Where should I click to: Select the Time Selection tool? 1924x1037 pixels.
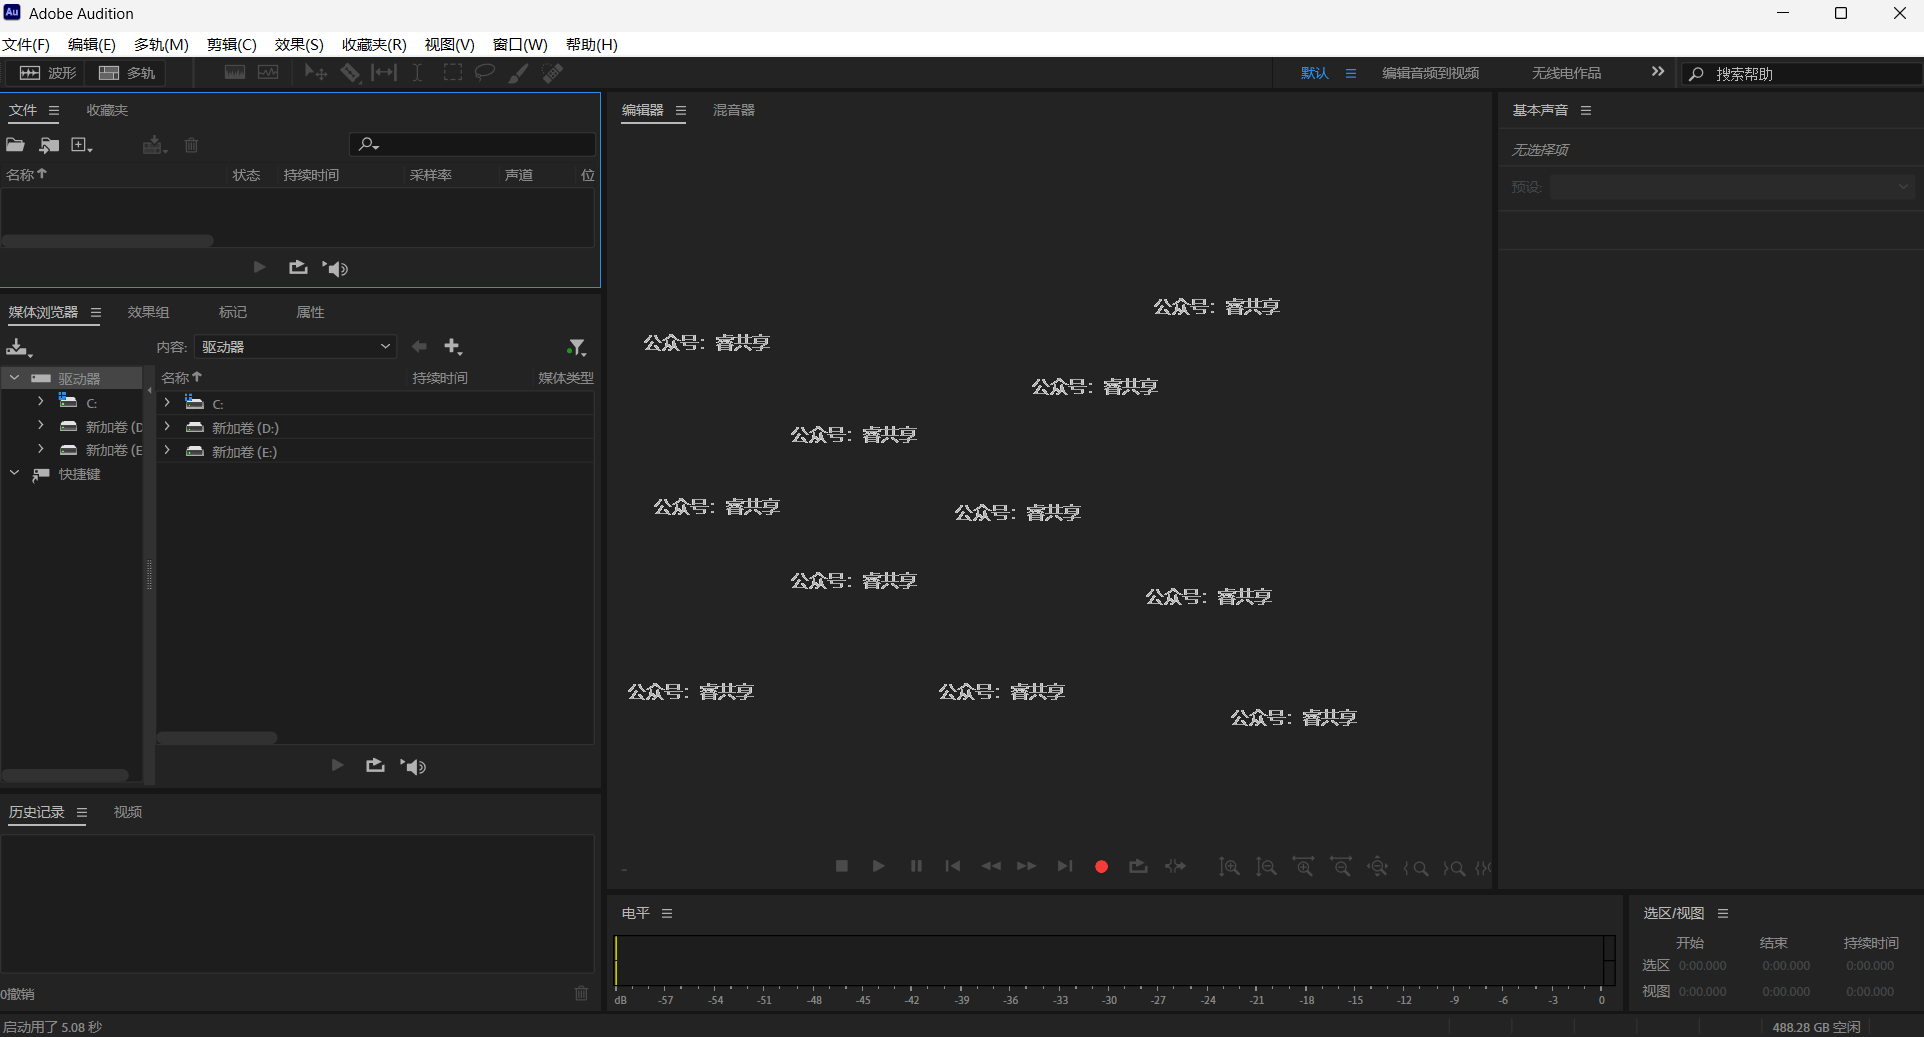tap(417, 73)
